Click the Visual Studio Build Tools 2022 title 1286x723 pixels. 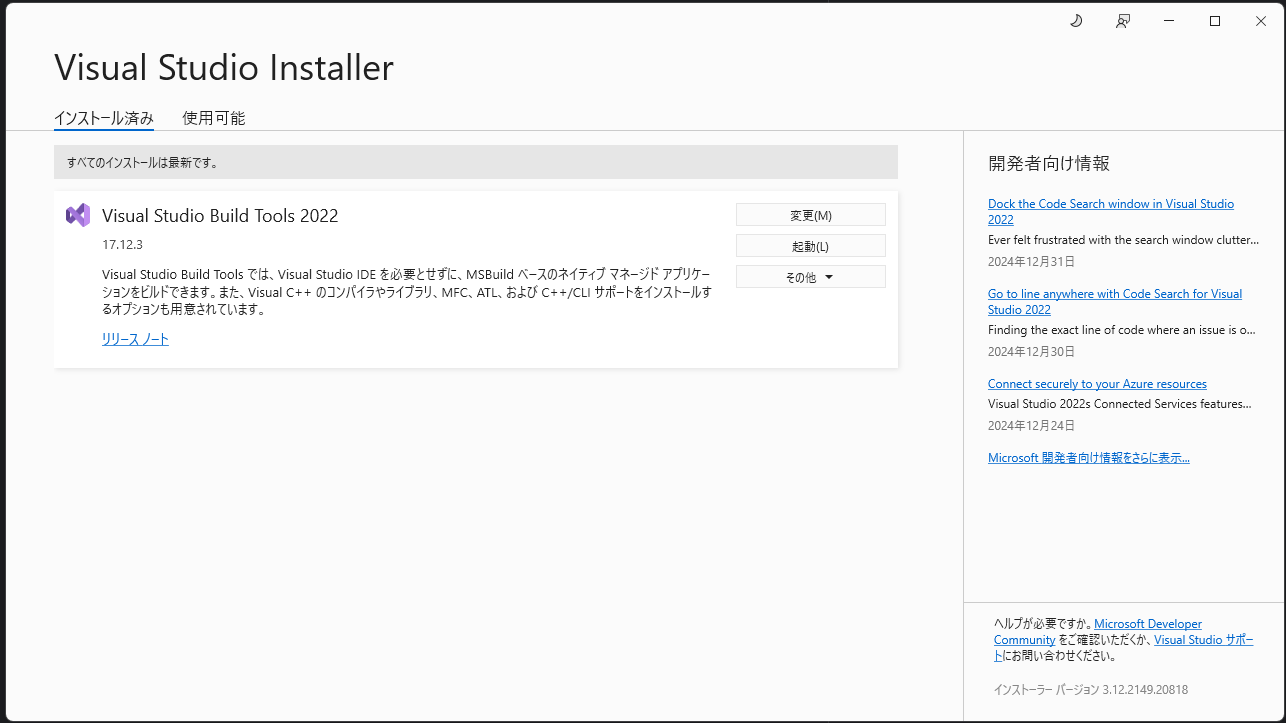coord(220,215)
